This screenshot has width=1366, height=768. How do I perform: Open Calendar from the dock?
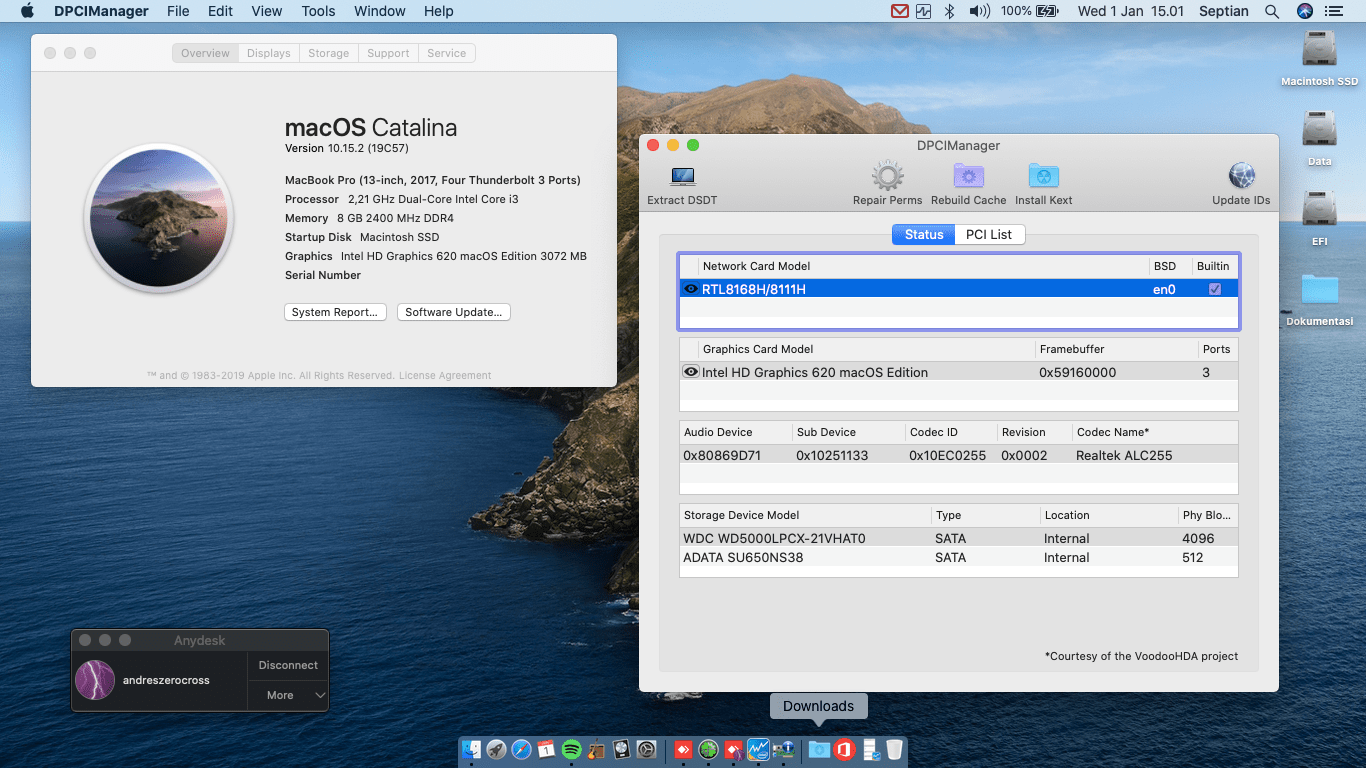546,749
